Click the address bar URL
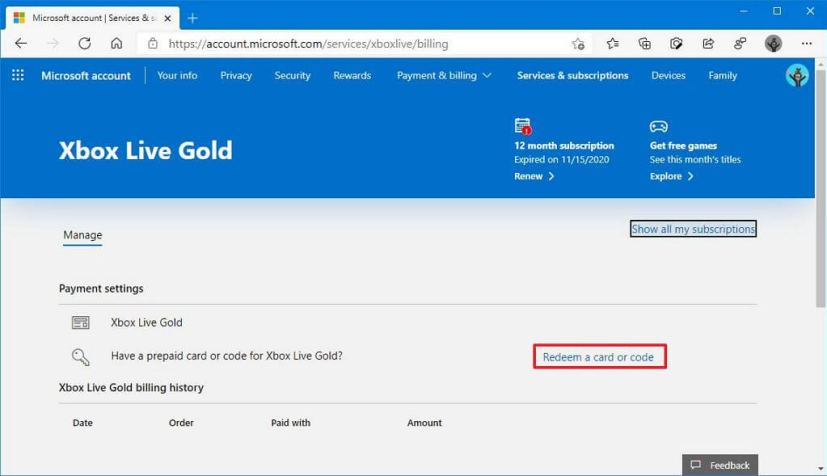 (x=309, y=44)
